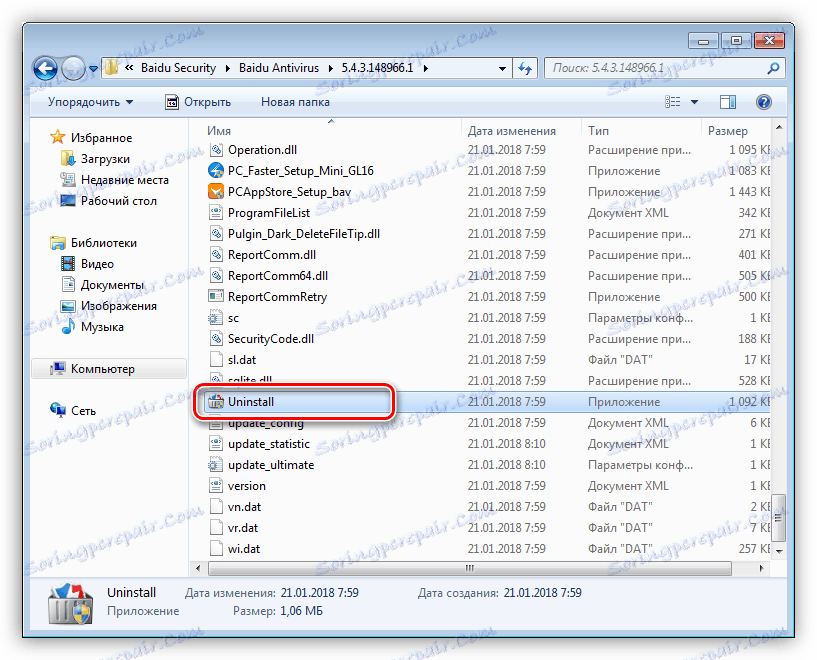Viewport: 817px width, 660px height.
Task: Click the sc configuration file icon
Action: 216,318
